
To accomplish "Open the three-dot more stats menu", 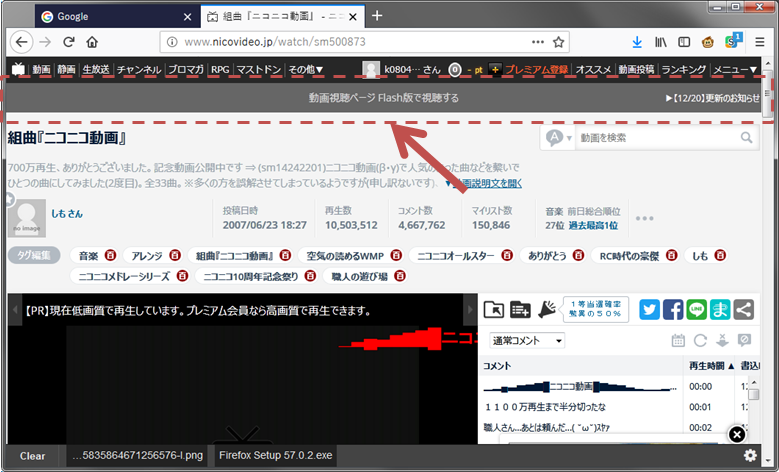I will point(644,218).
